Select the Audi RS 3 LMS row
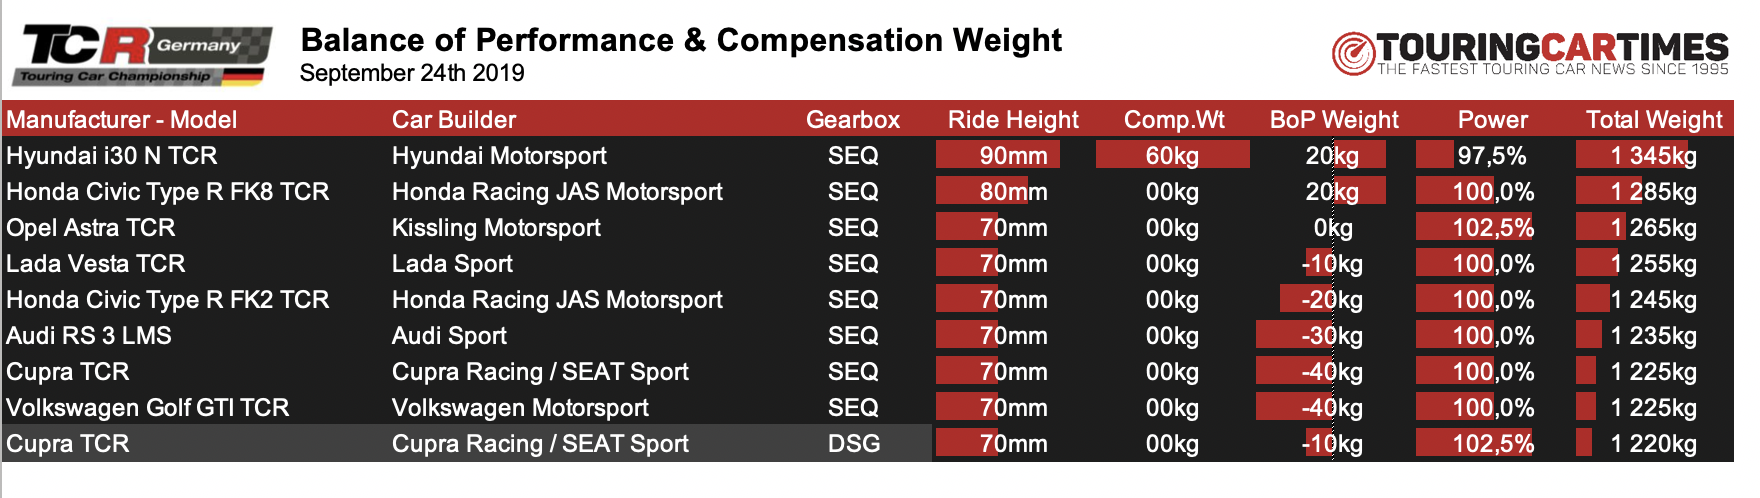Viewport: 1760px width, 498px height. [868, 335]
